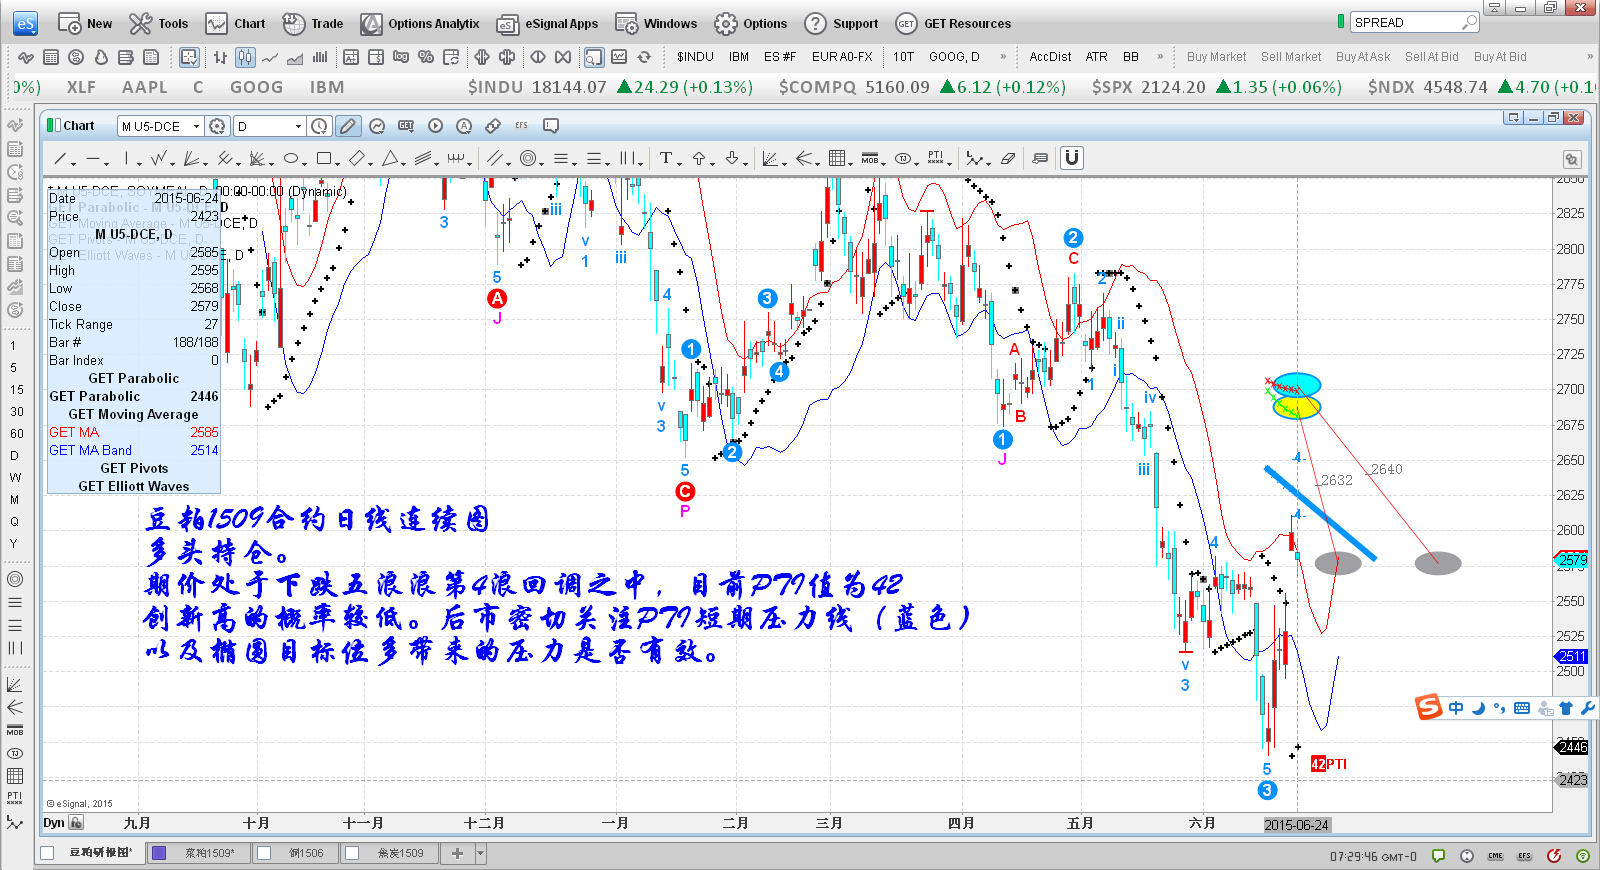Image resolution: width=1600 pixels, height=870 pixels.
Task: Expand the trade buttons overflow chevron
Action: point(1590,57)
